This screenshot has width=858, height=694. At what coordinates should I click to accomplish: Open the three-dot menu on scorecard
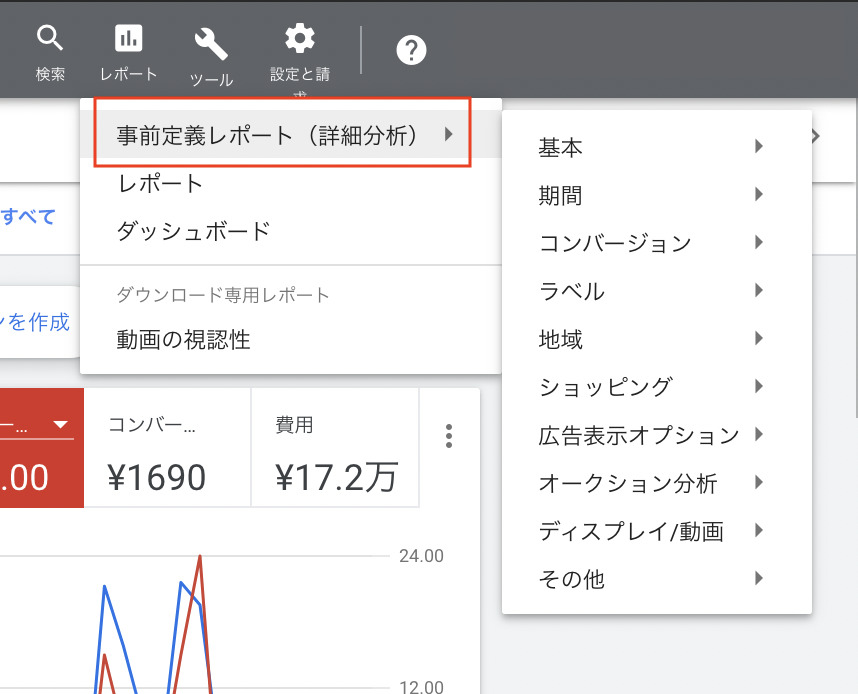pos(449,436)
